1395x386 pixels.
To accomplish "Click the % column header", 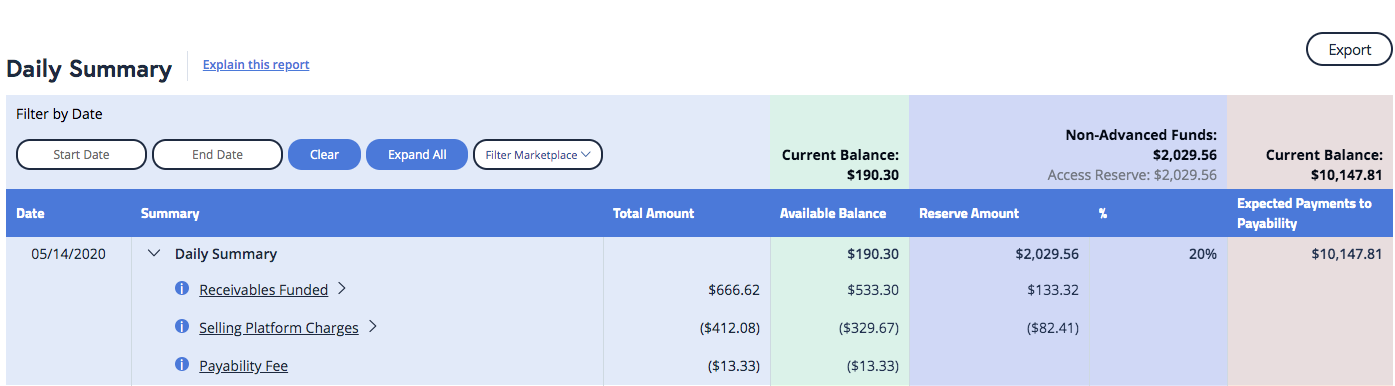I will [x=1102, y=213].
